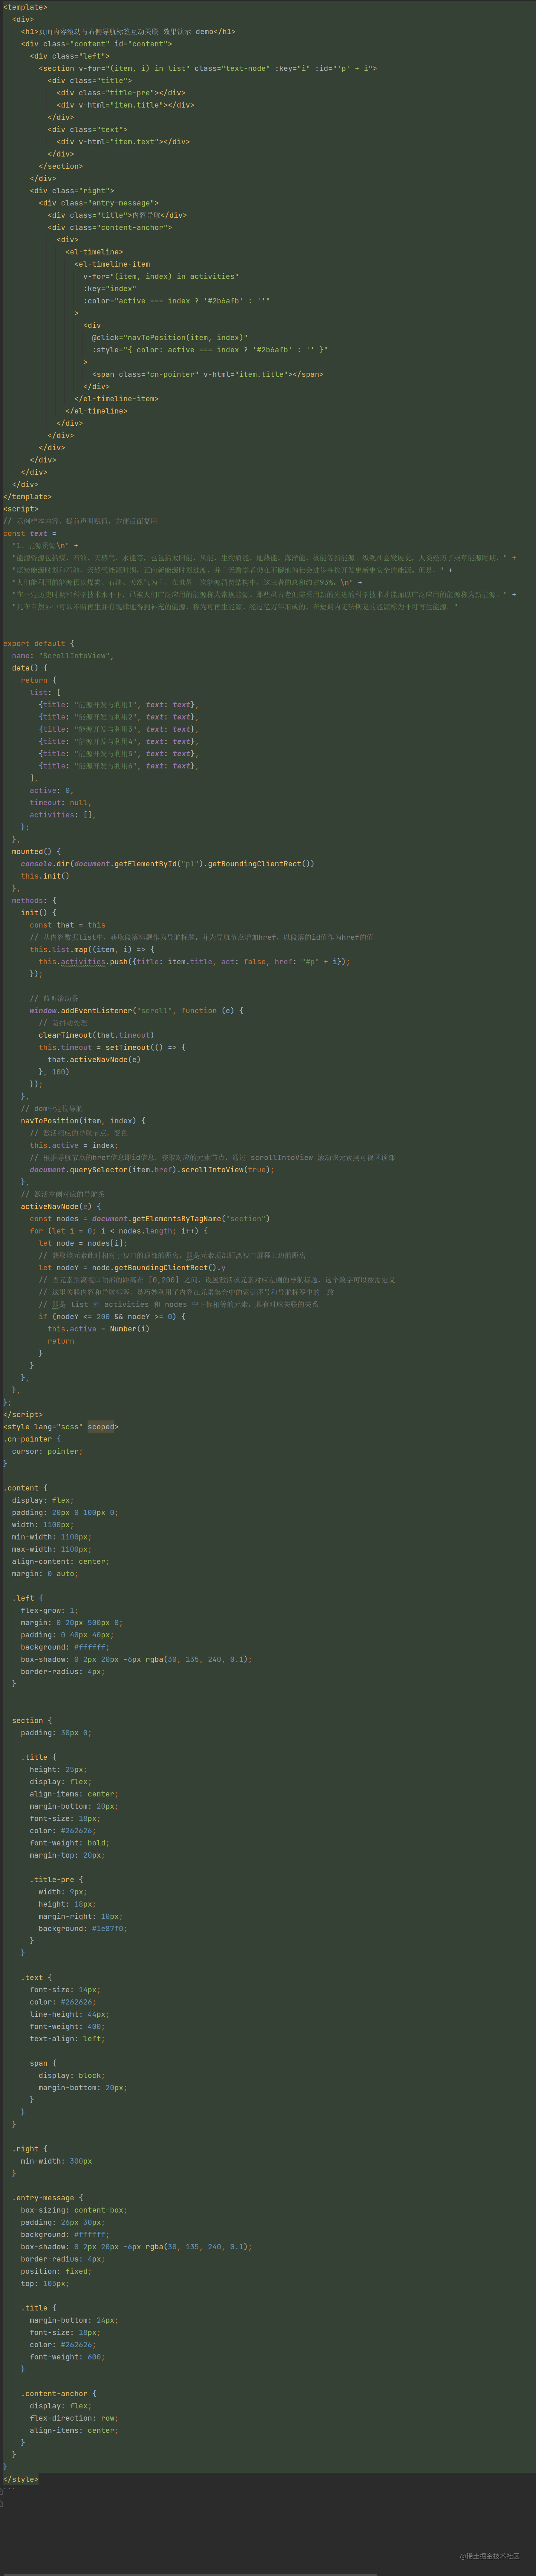Select the name: "ScrollIntoView" line
Screen dimensions: 536x2576
click(x=63, y=656)
